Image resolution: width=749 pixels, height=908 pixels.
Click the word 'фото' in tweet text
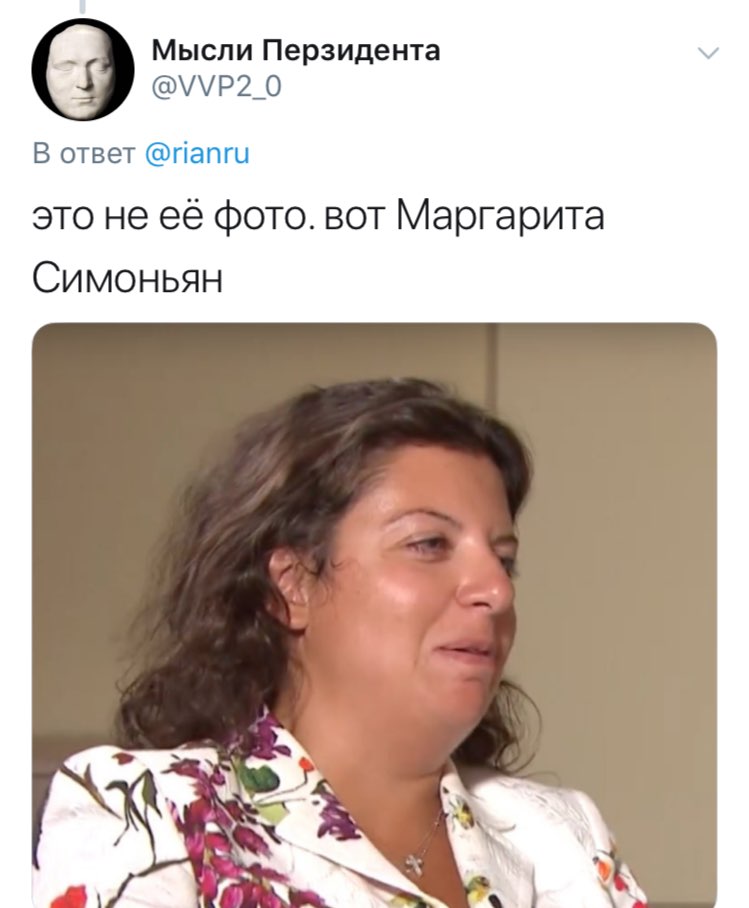(x=259, y=218)
